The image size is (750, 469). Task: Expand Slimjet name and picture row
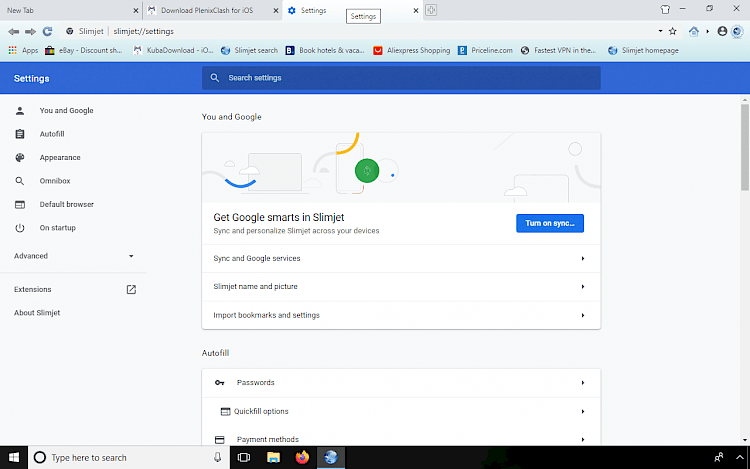[x=401, y=287]
